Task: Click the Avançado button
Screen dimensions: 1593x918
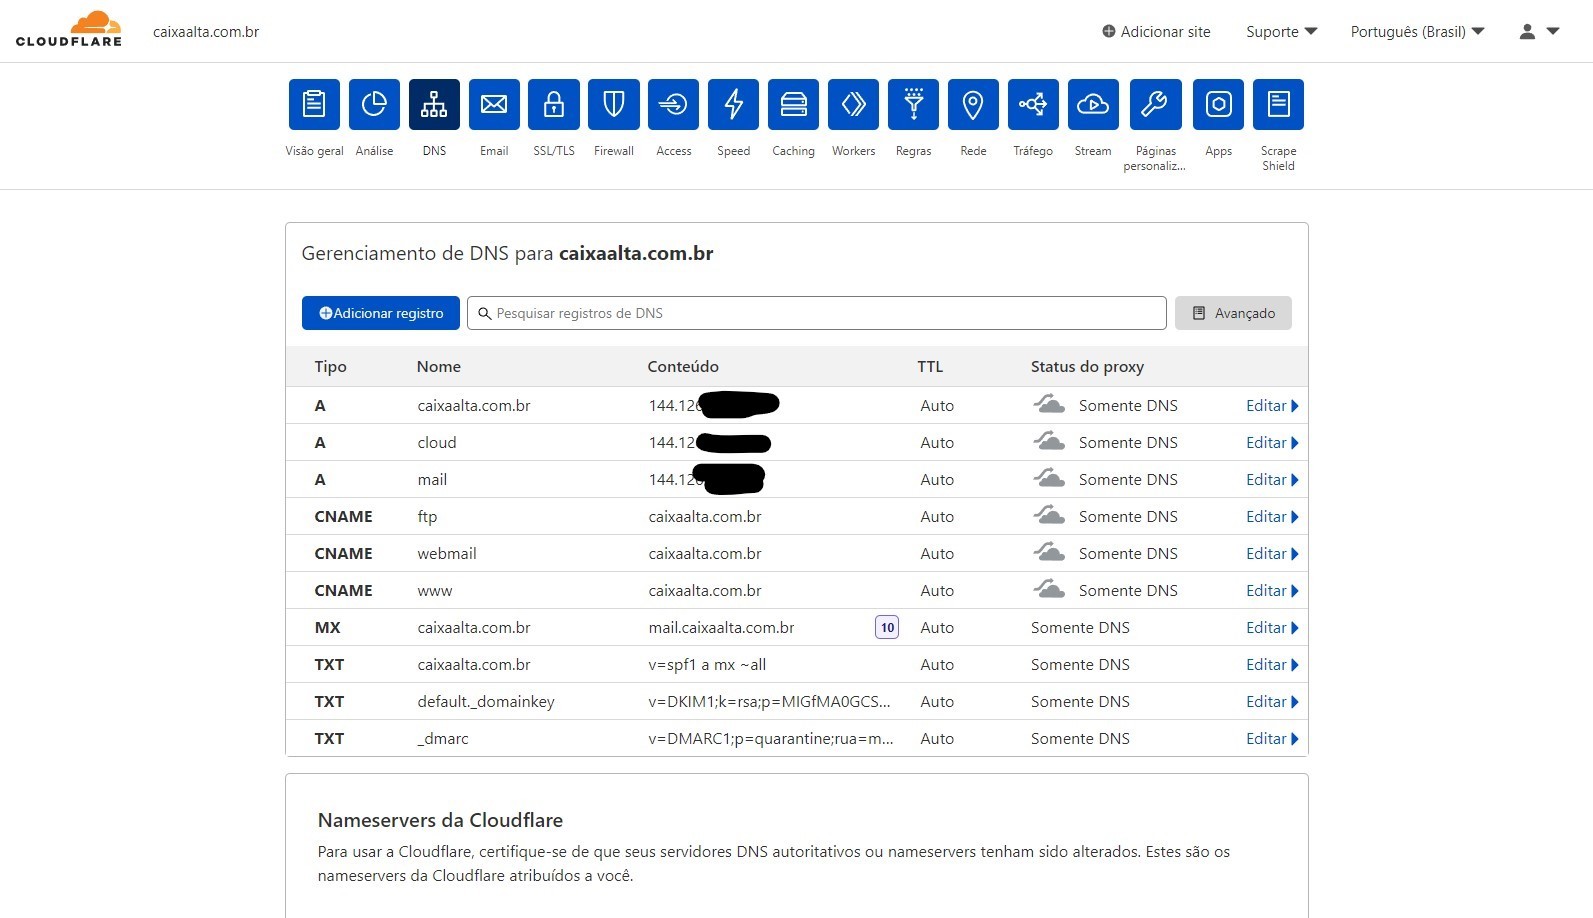Action: pos(1233,313)
